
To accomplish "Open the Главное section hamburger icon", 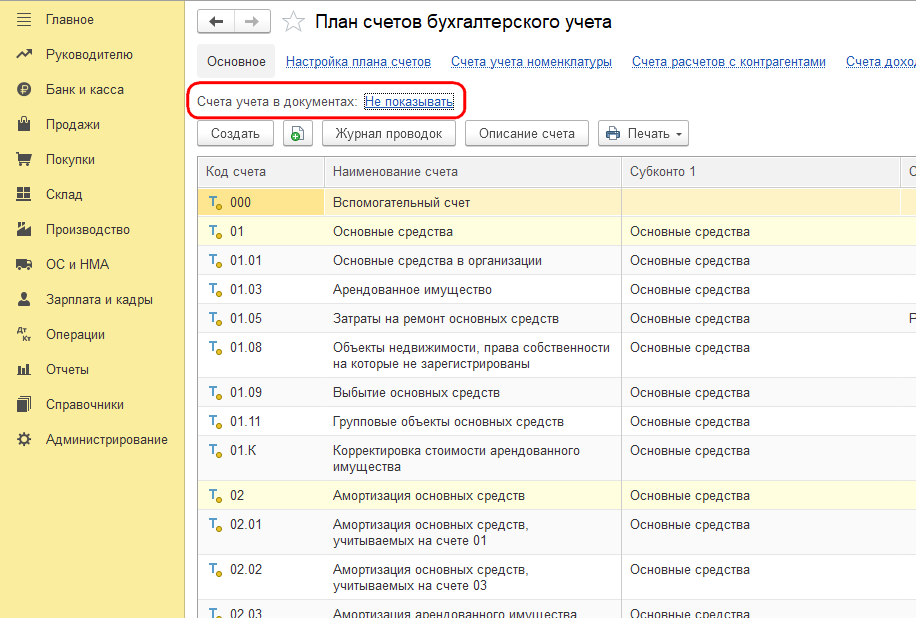I will 24,20.
